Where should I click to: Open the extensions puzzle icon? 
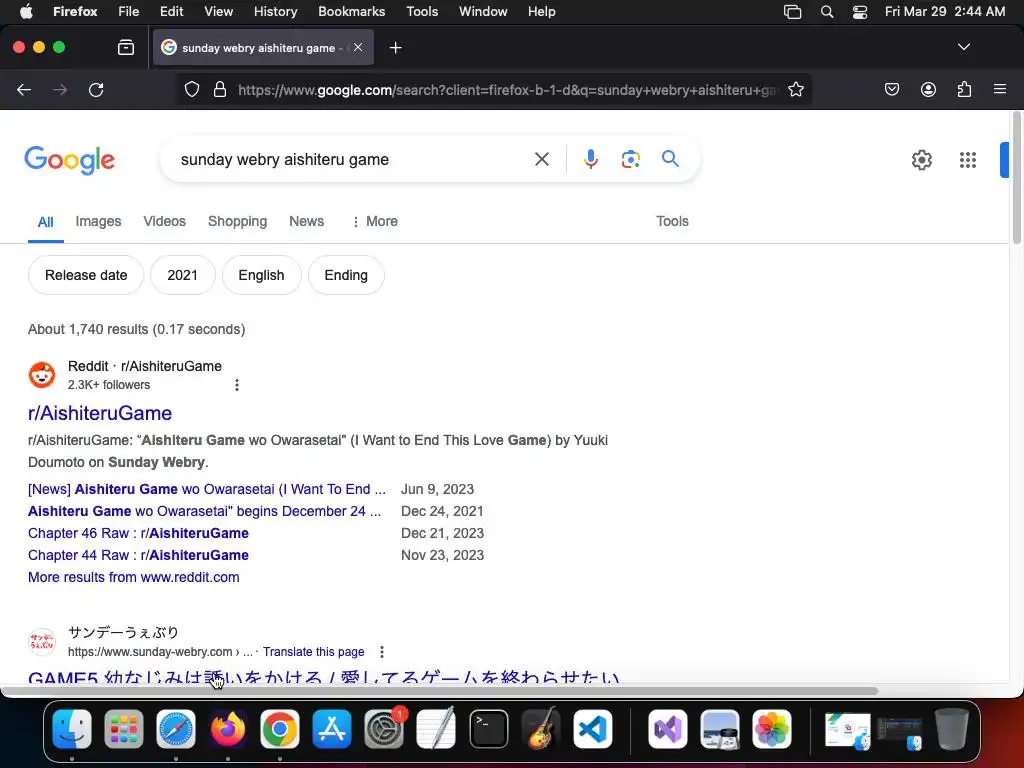coord(964,89)
